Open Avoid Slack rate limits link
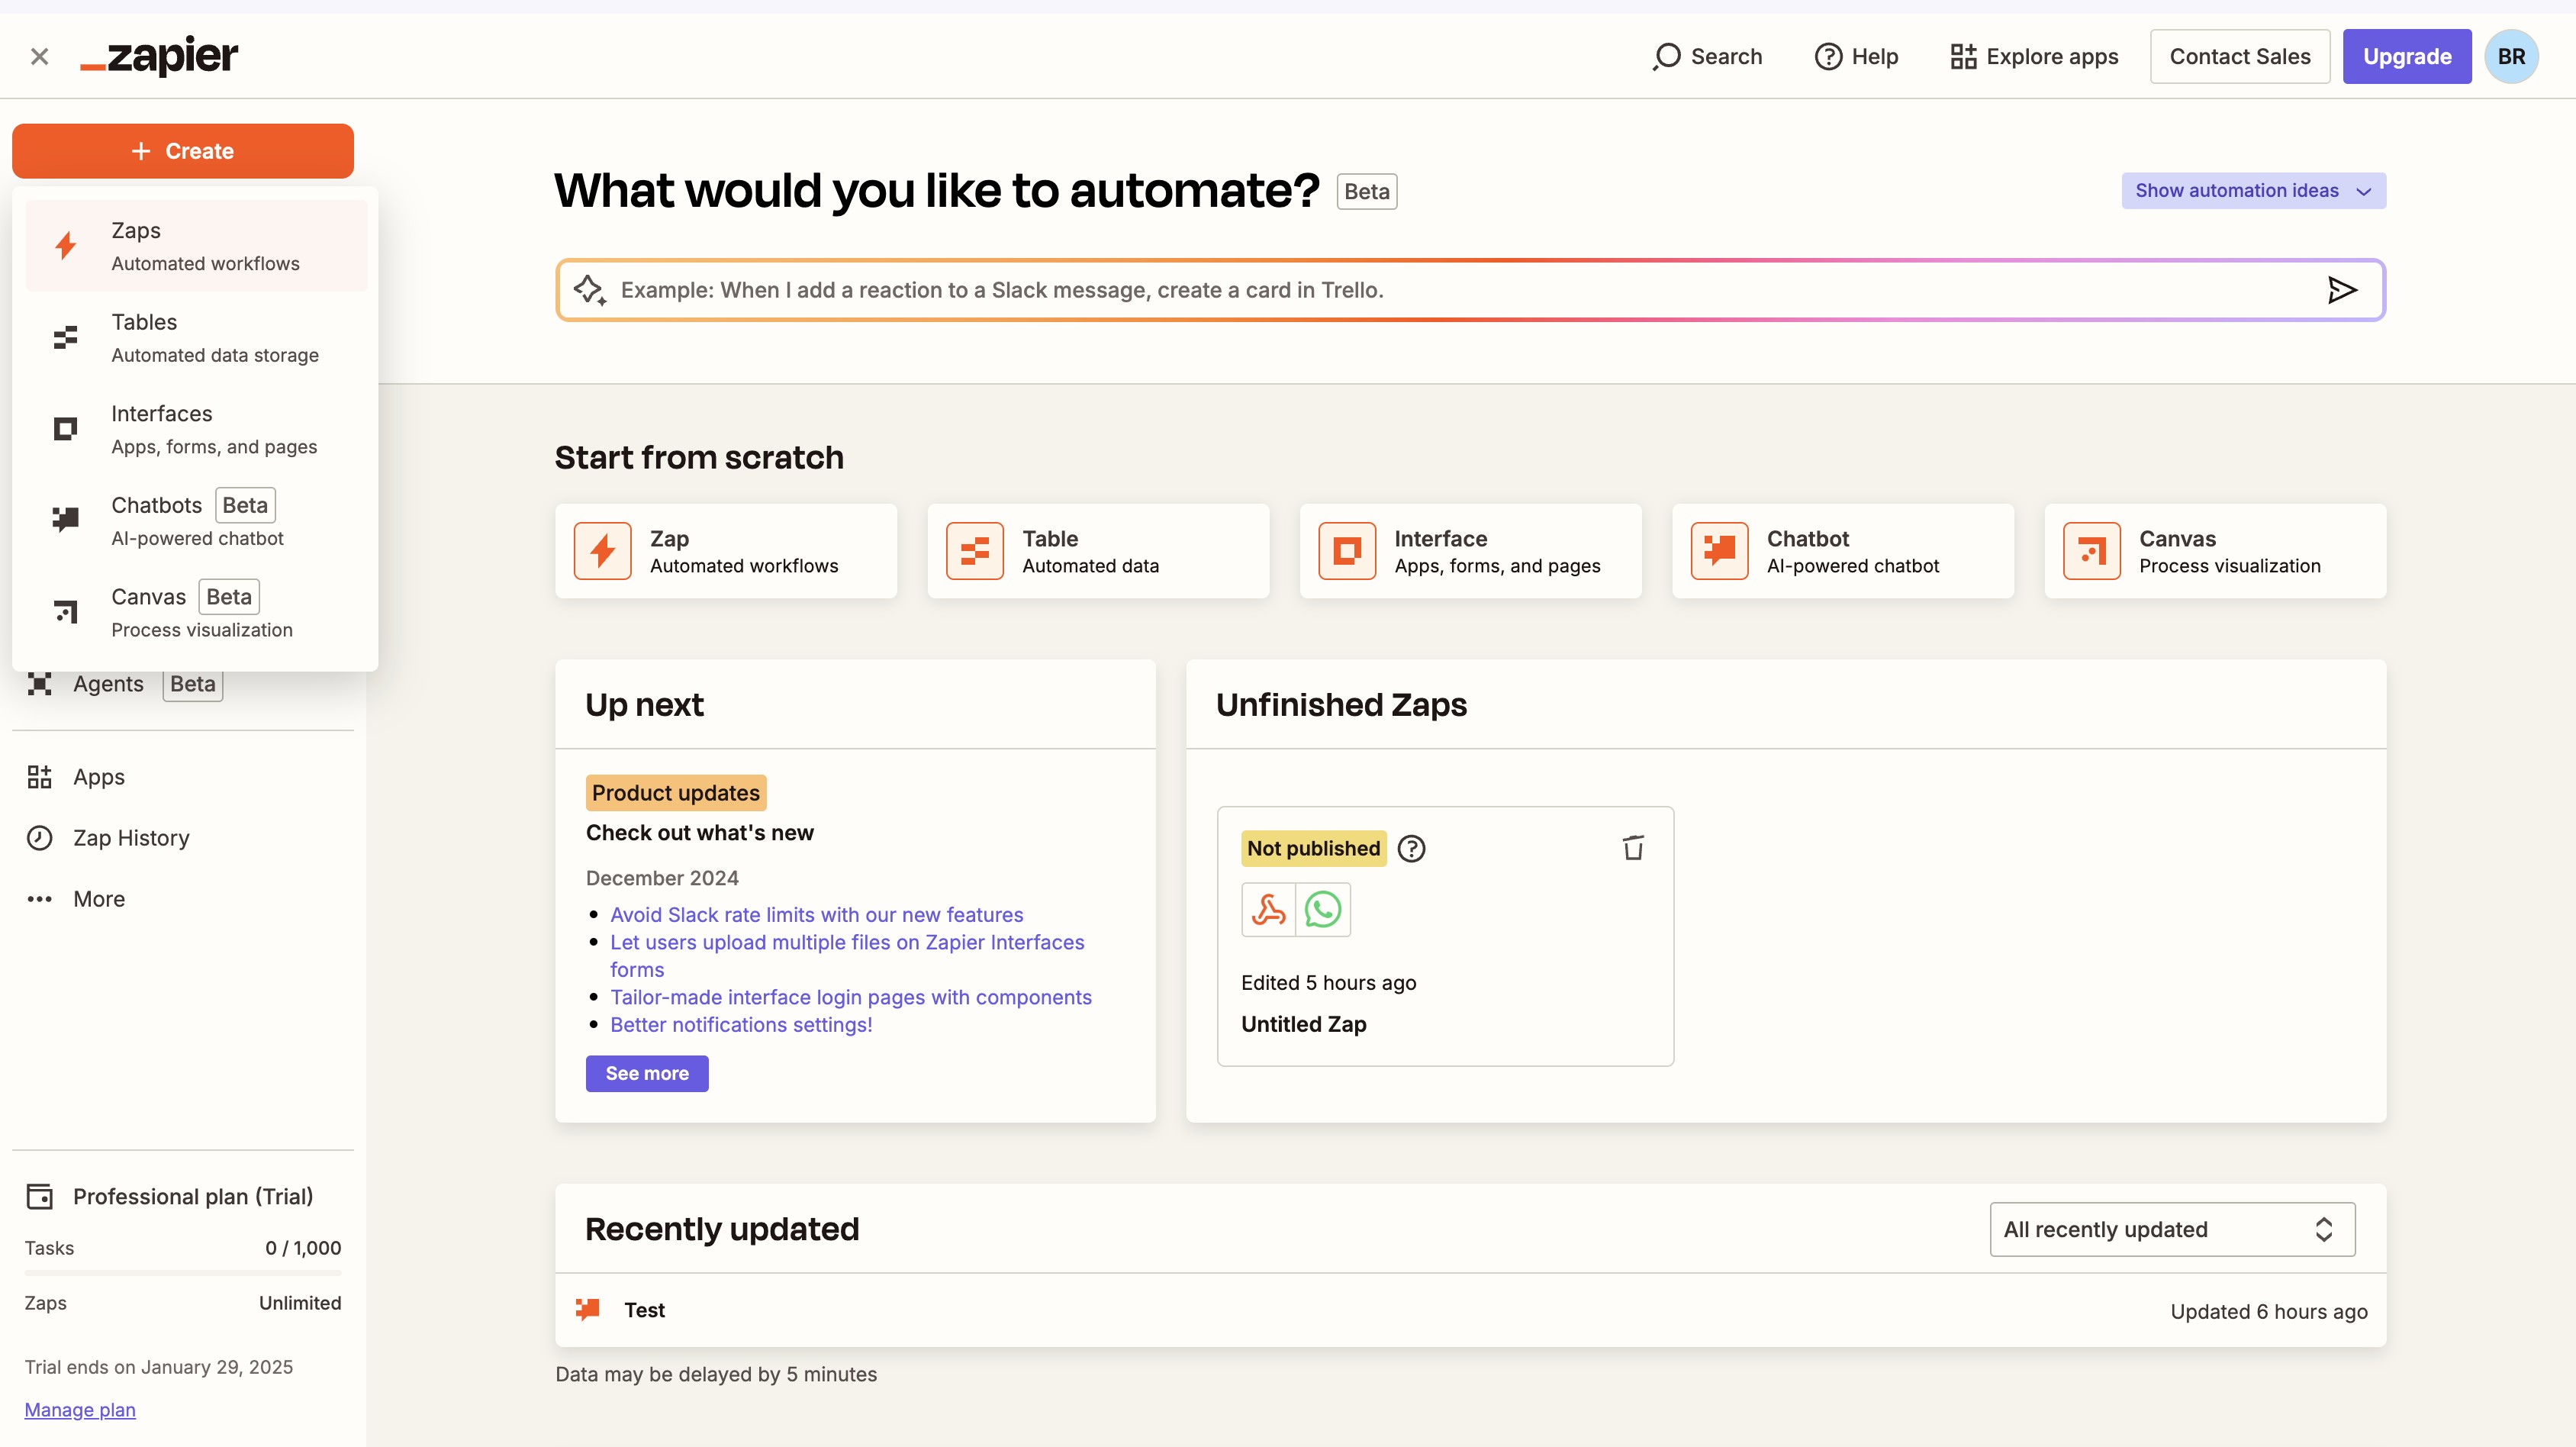This screenshot has width=2576, height=1447. (x=817, y=914)
